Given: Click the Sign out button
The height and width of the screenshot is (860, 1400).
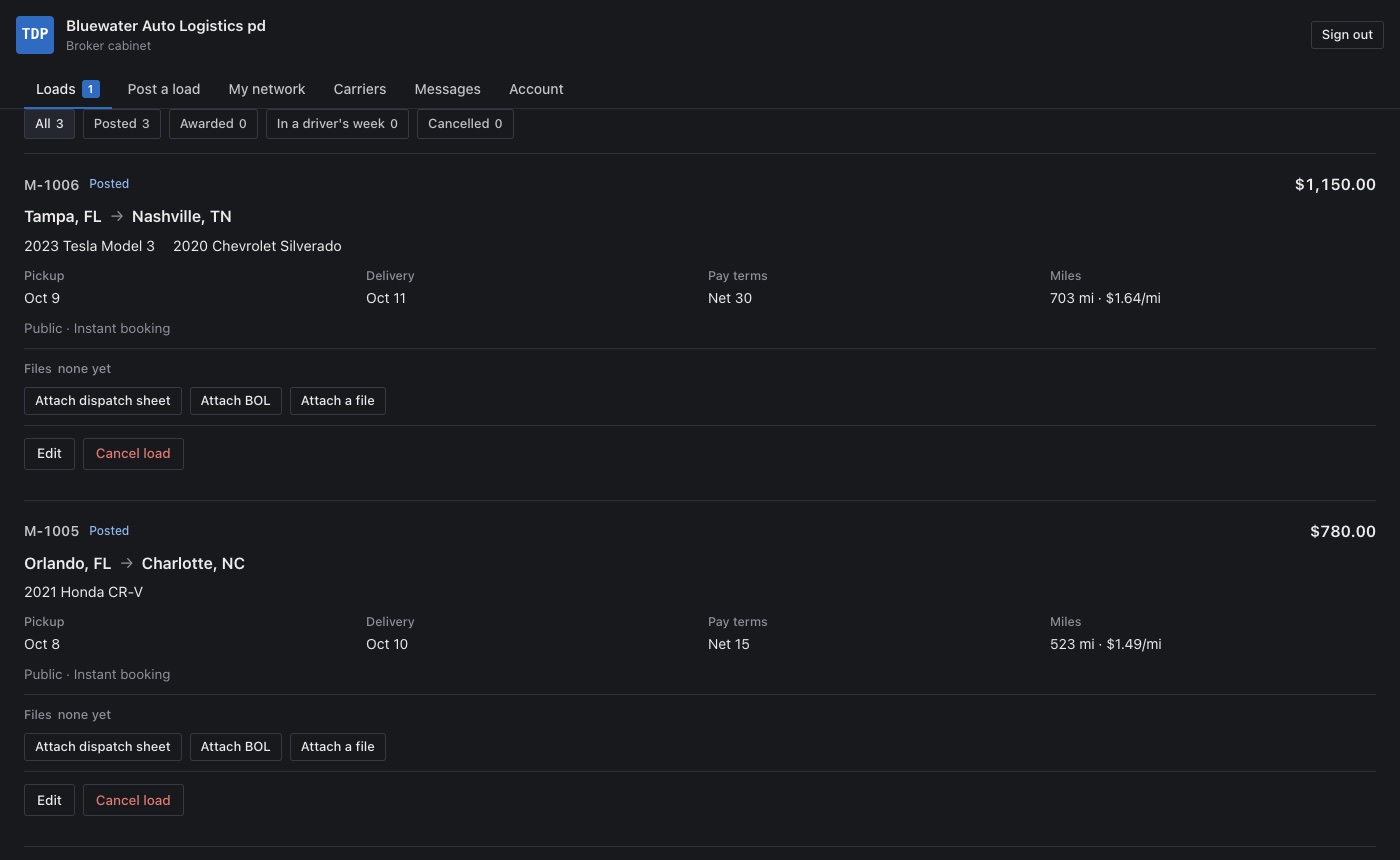Looking at the screenshot, I should [x=1347, y=34].
